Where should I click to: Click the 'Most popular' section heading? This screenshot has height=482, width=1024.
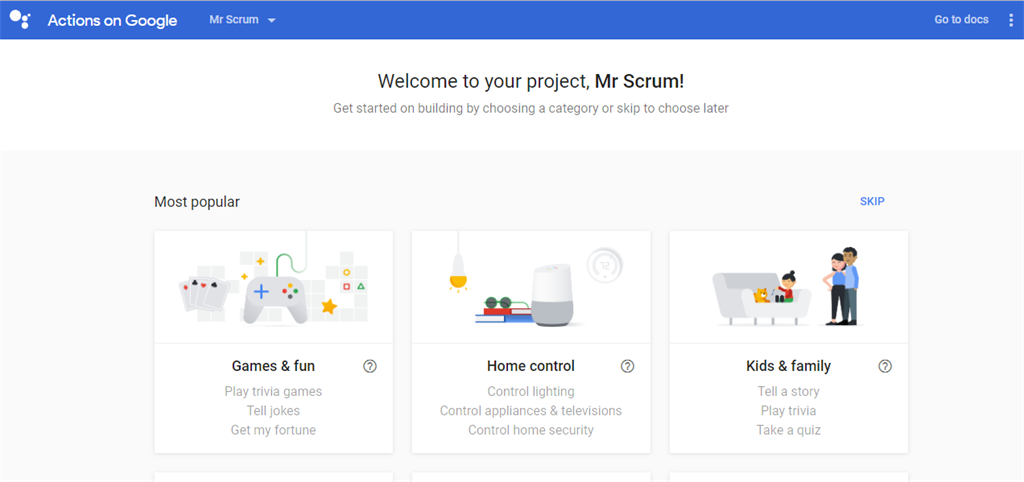(197, 202)
